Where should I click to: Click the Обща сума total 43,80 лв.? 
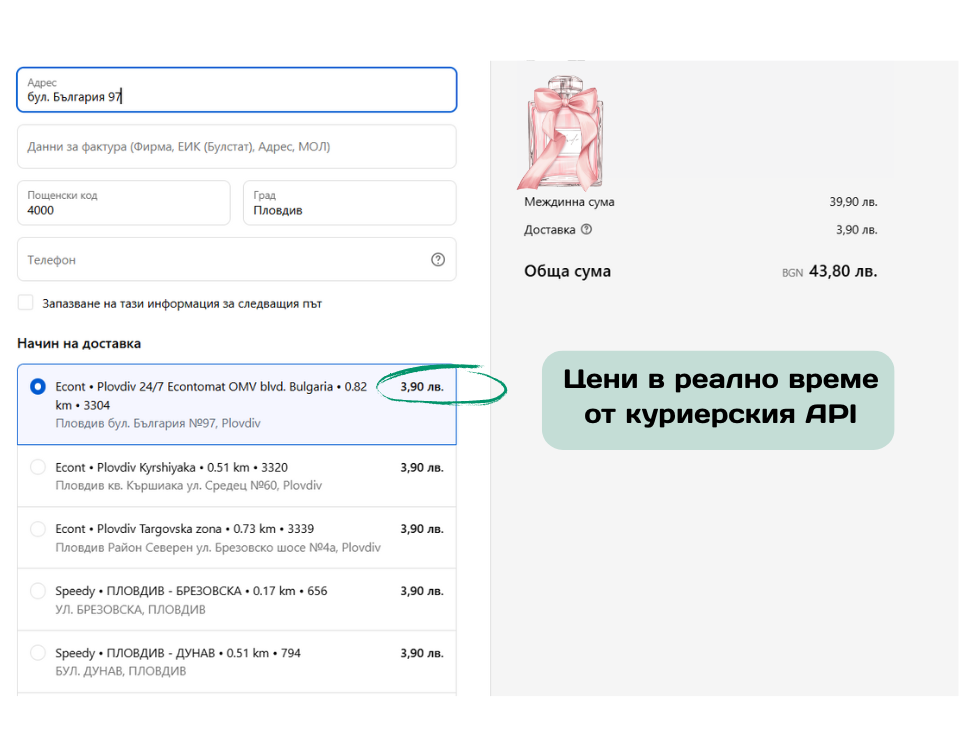tap(842, 271)
